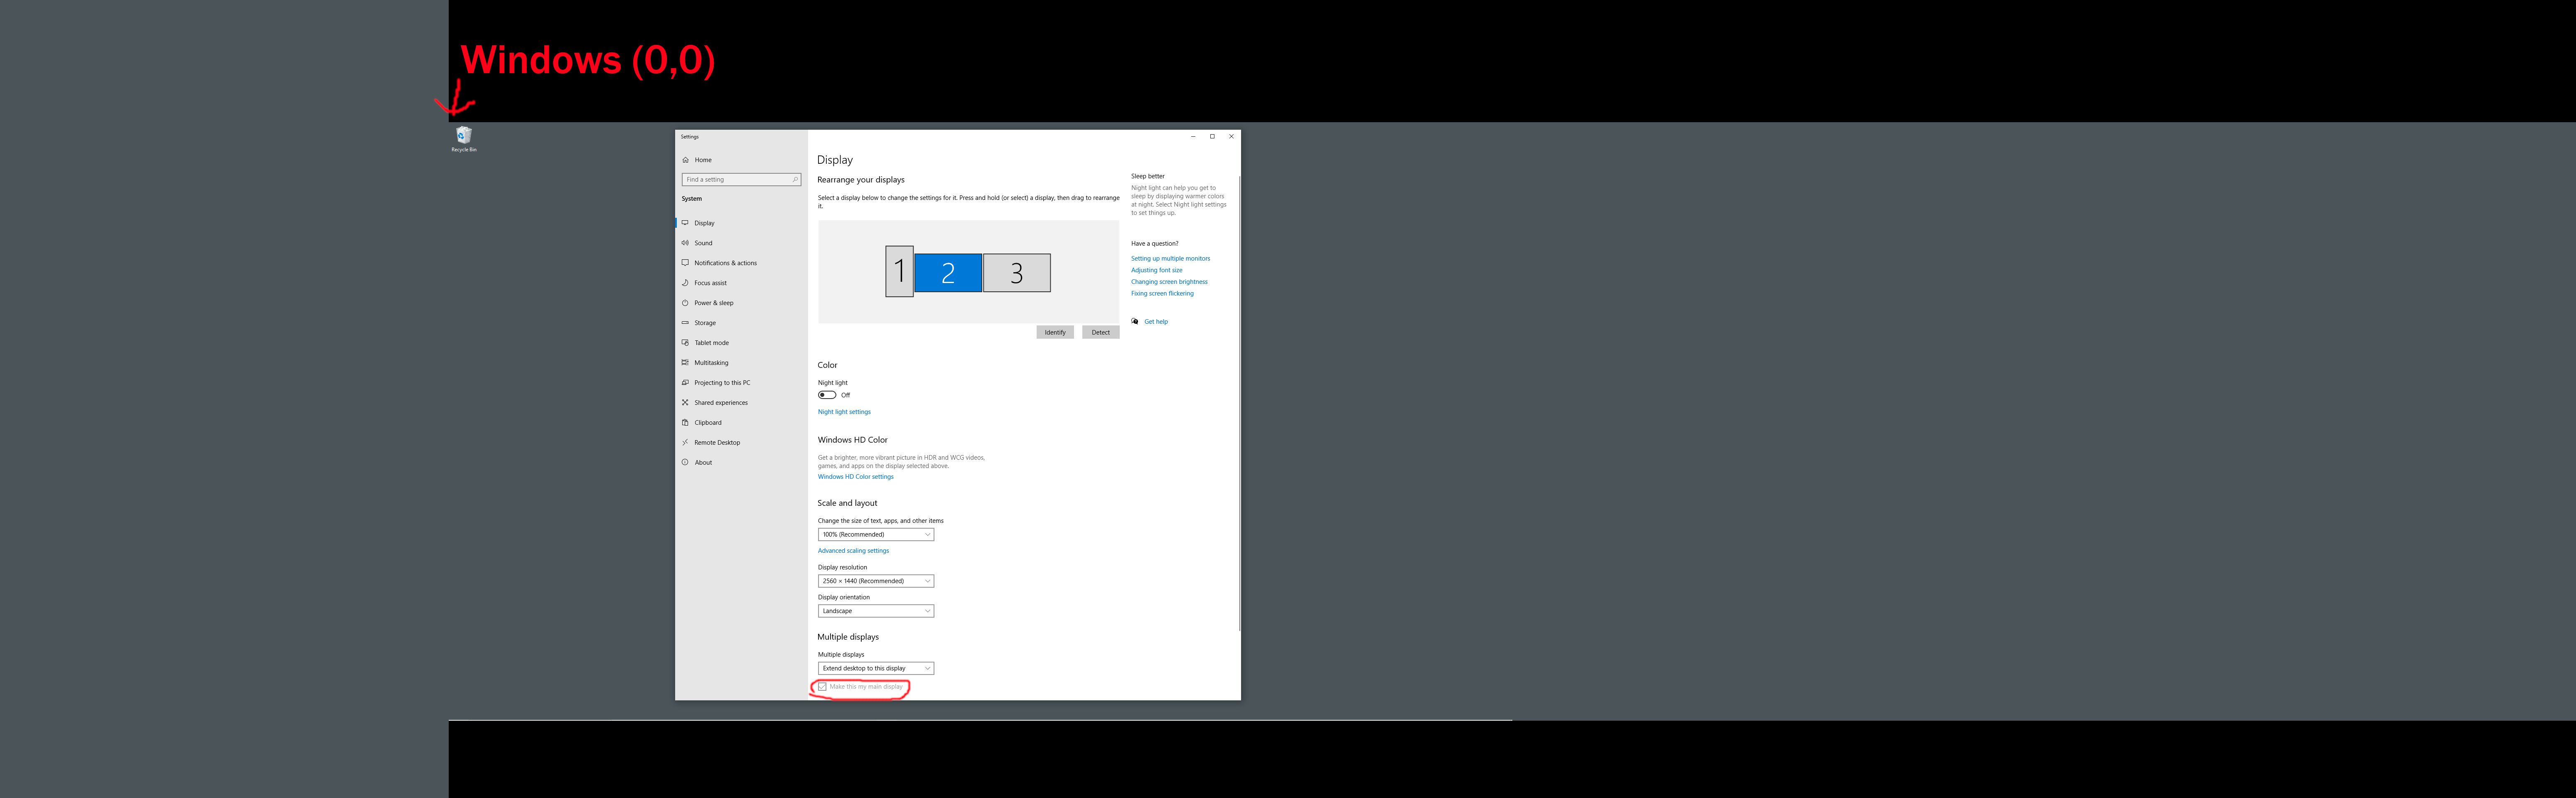Click the Detect button
This screenshot has width=2576, height=798.
coord(1100,332)
